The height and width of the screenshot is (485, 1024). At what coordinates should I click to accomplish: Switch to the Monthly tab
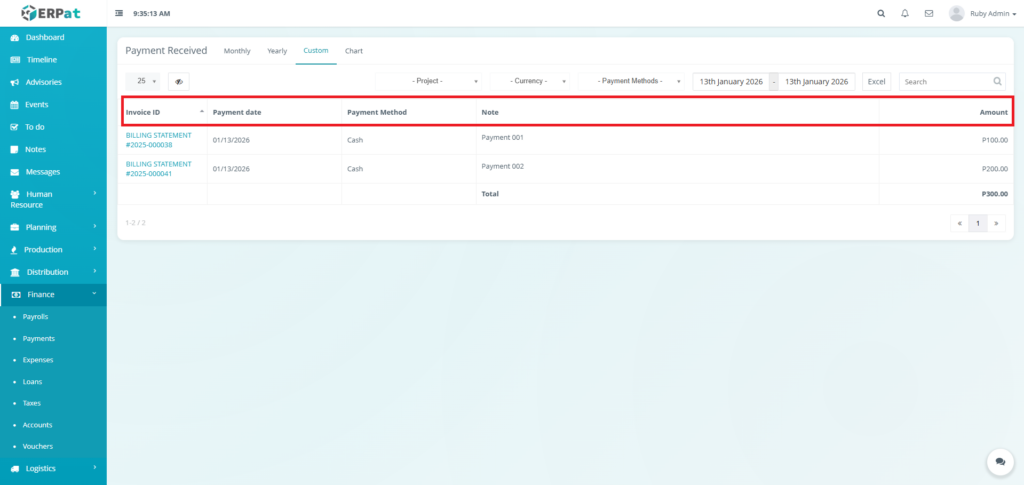click(x=237, y=51)
